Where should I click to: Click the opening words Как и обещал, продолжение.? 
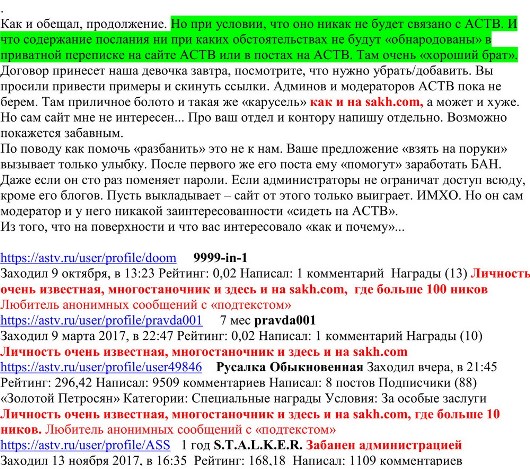coord(84,24)
